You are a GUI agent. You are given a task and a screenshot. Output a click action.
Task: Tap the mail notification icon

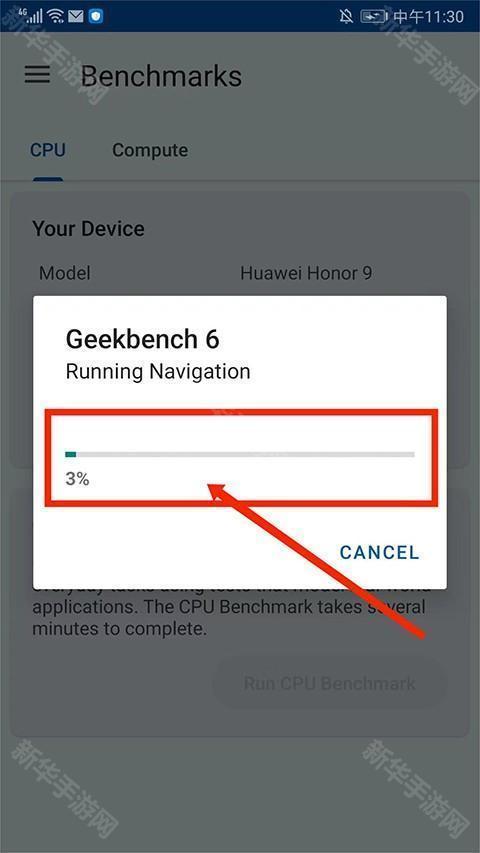(76, 16)
